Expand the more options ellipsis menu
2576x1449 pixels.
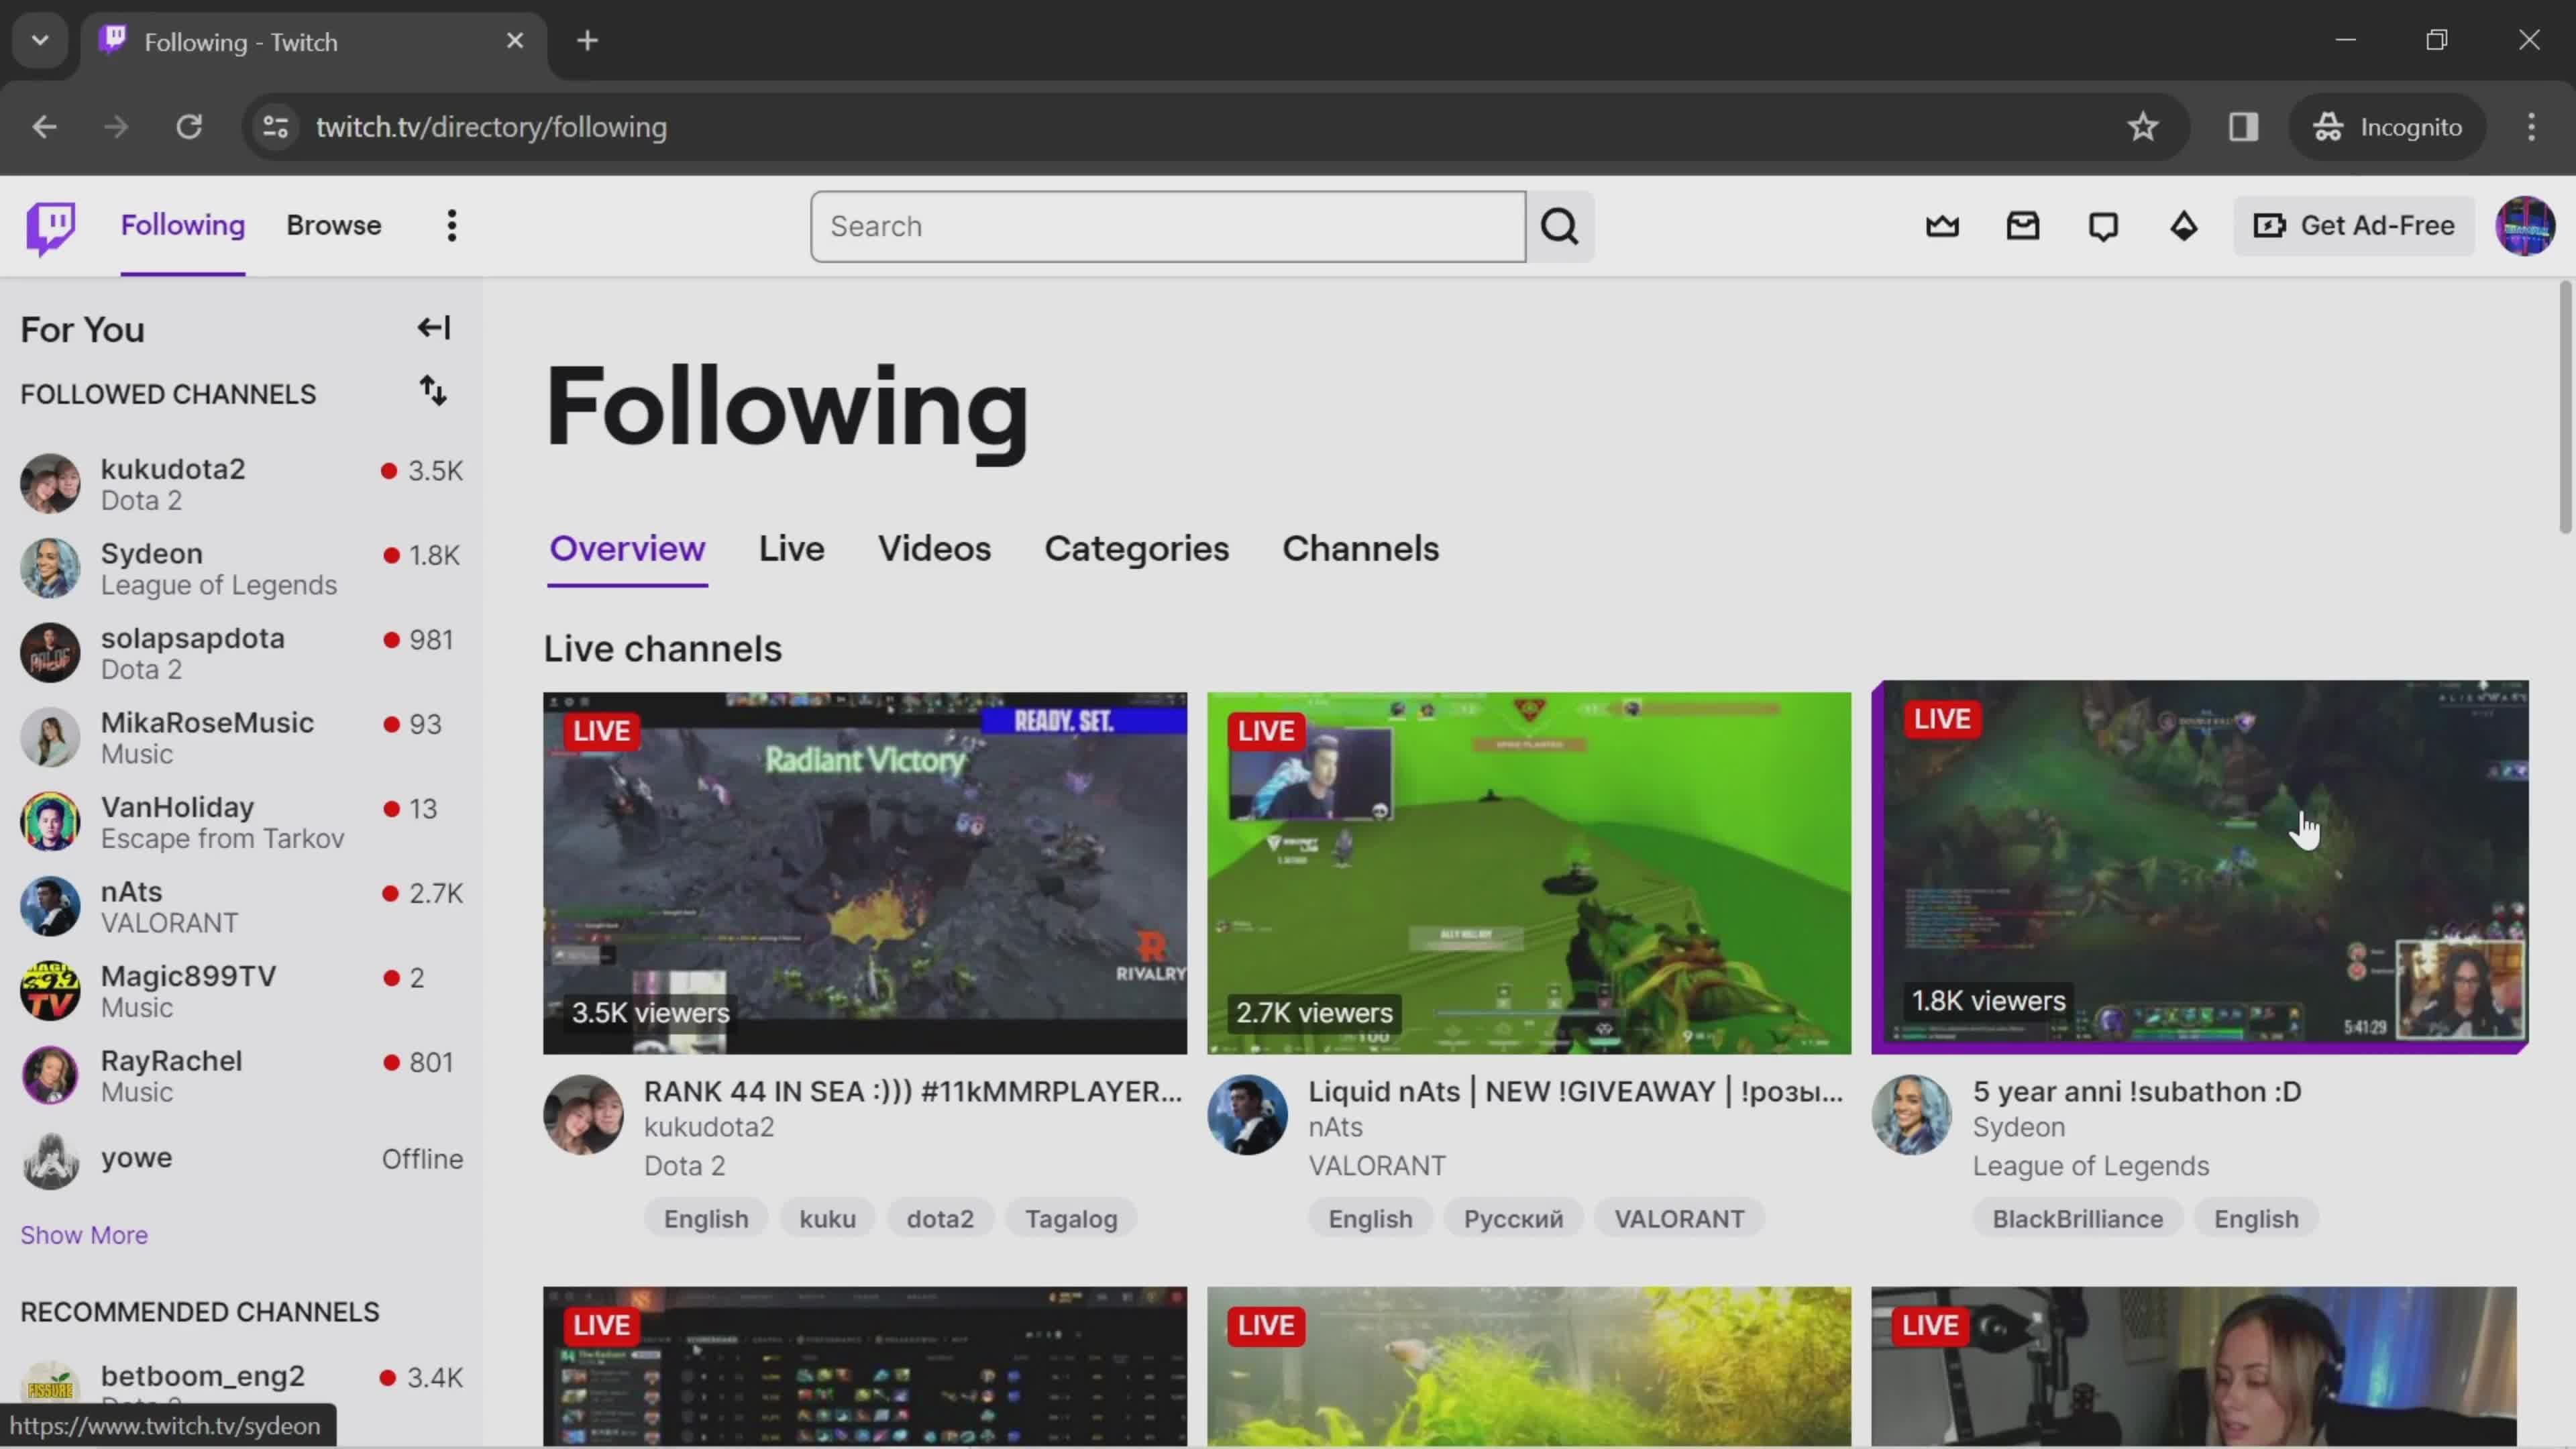pos(451,225)
